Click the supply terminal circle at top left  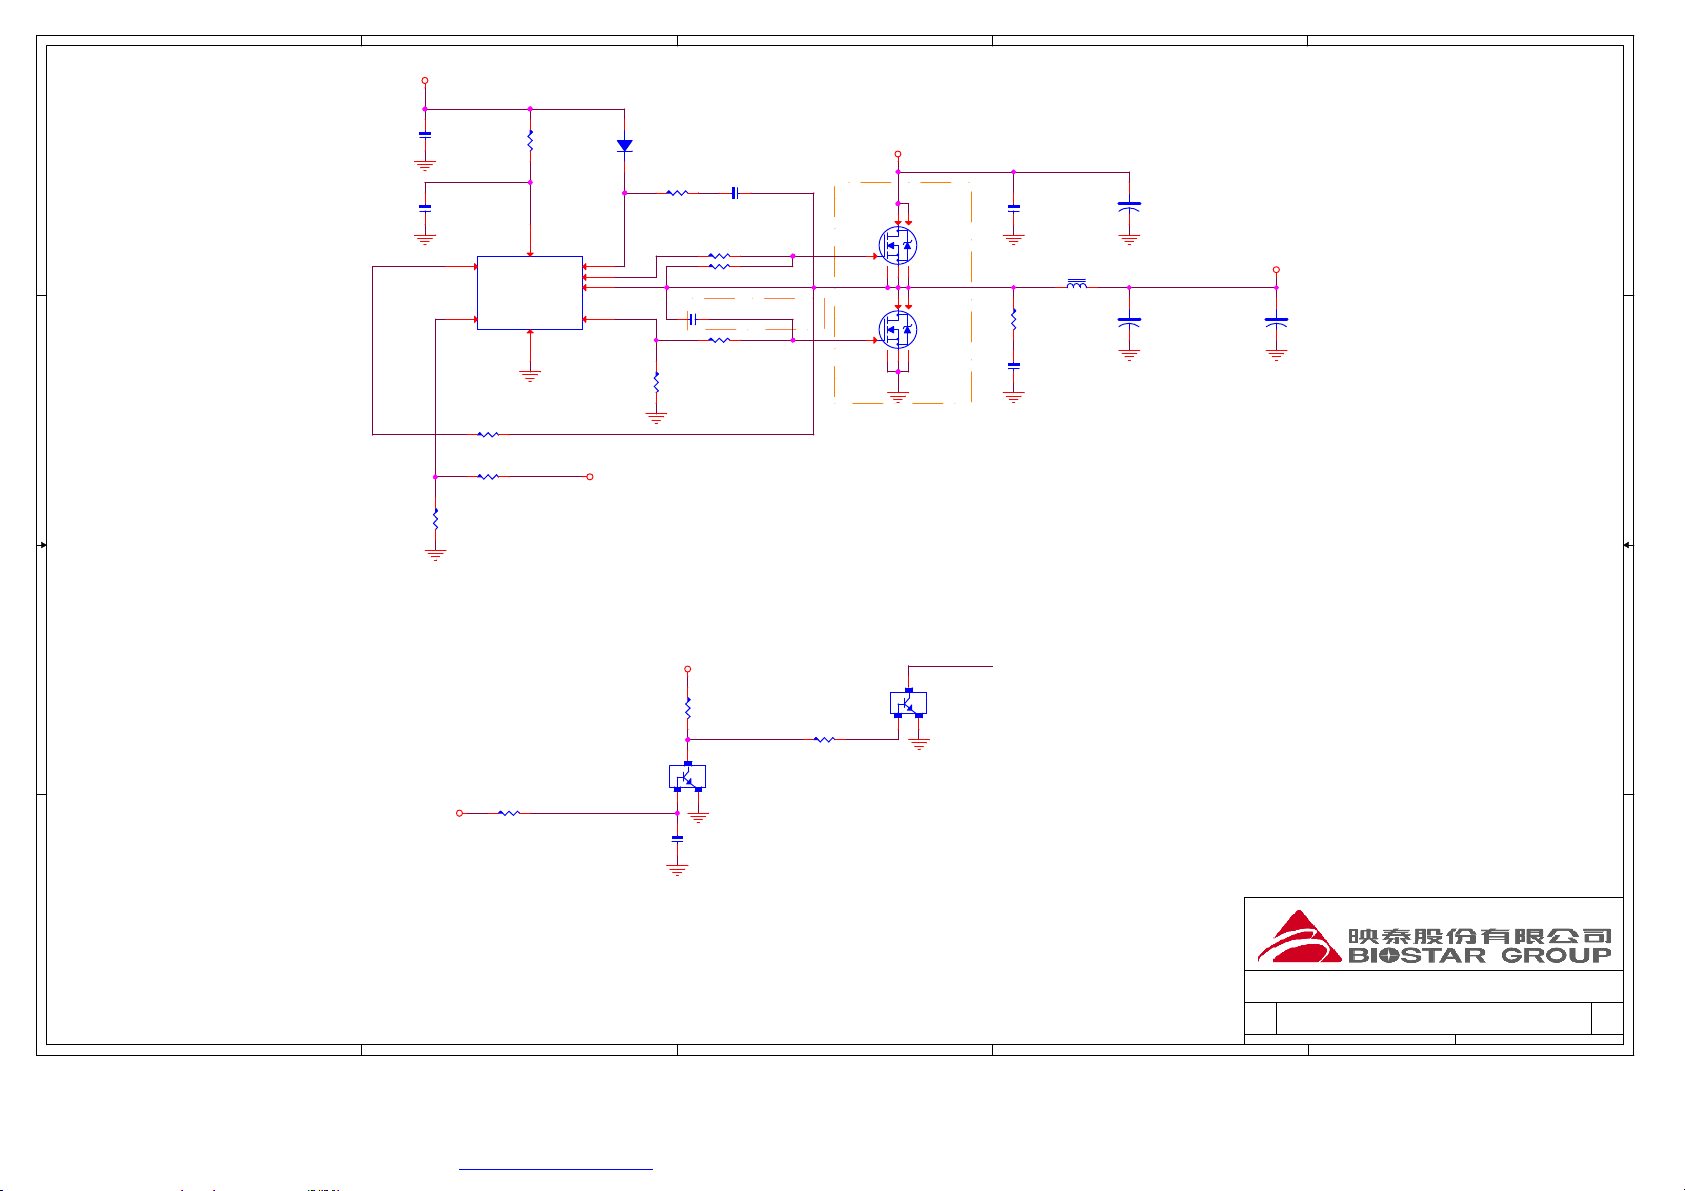(x=425, y=80)
